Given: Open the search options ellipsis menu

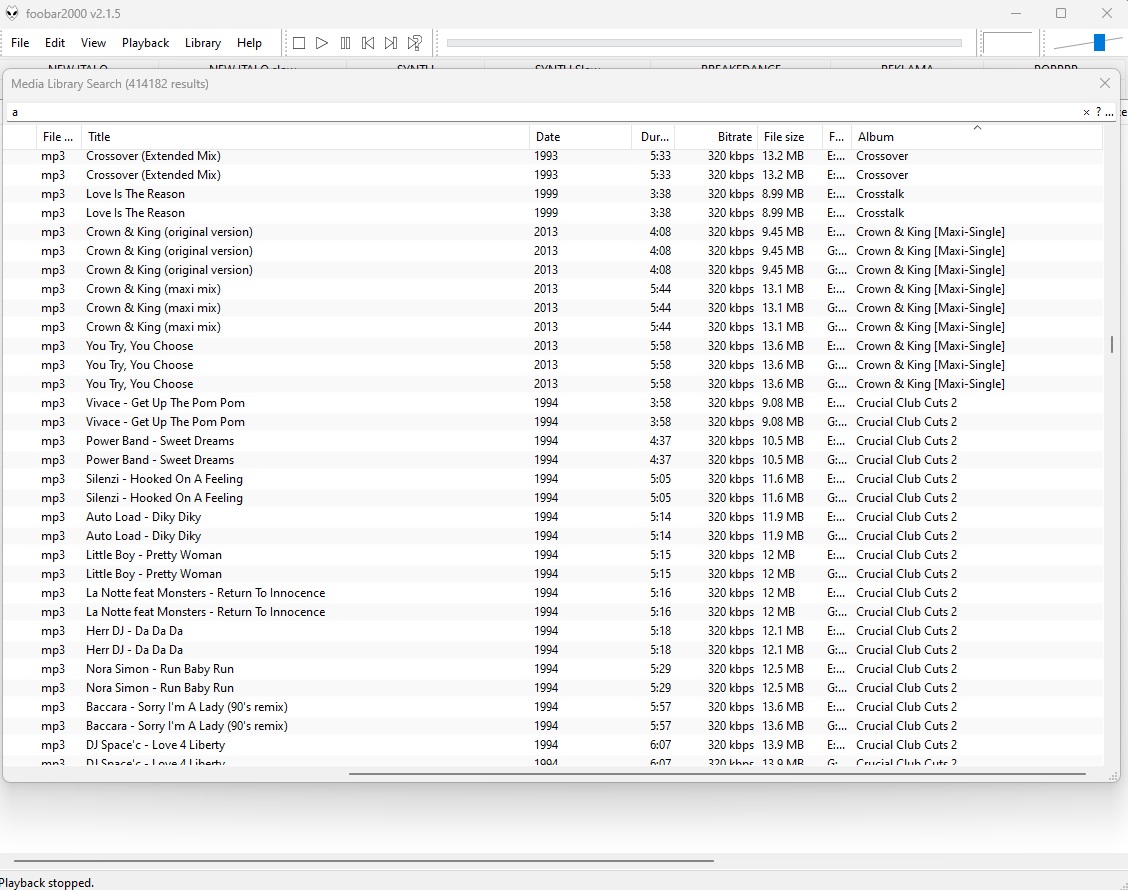Looking at the screenshot, I should click(x=1109, y=112).
